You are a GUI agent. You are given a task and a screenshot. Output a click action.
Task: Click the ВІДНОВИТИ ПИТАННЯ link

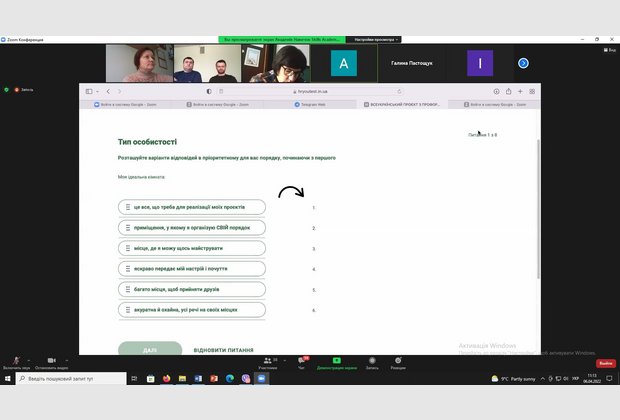point(223,350)
